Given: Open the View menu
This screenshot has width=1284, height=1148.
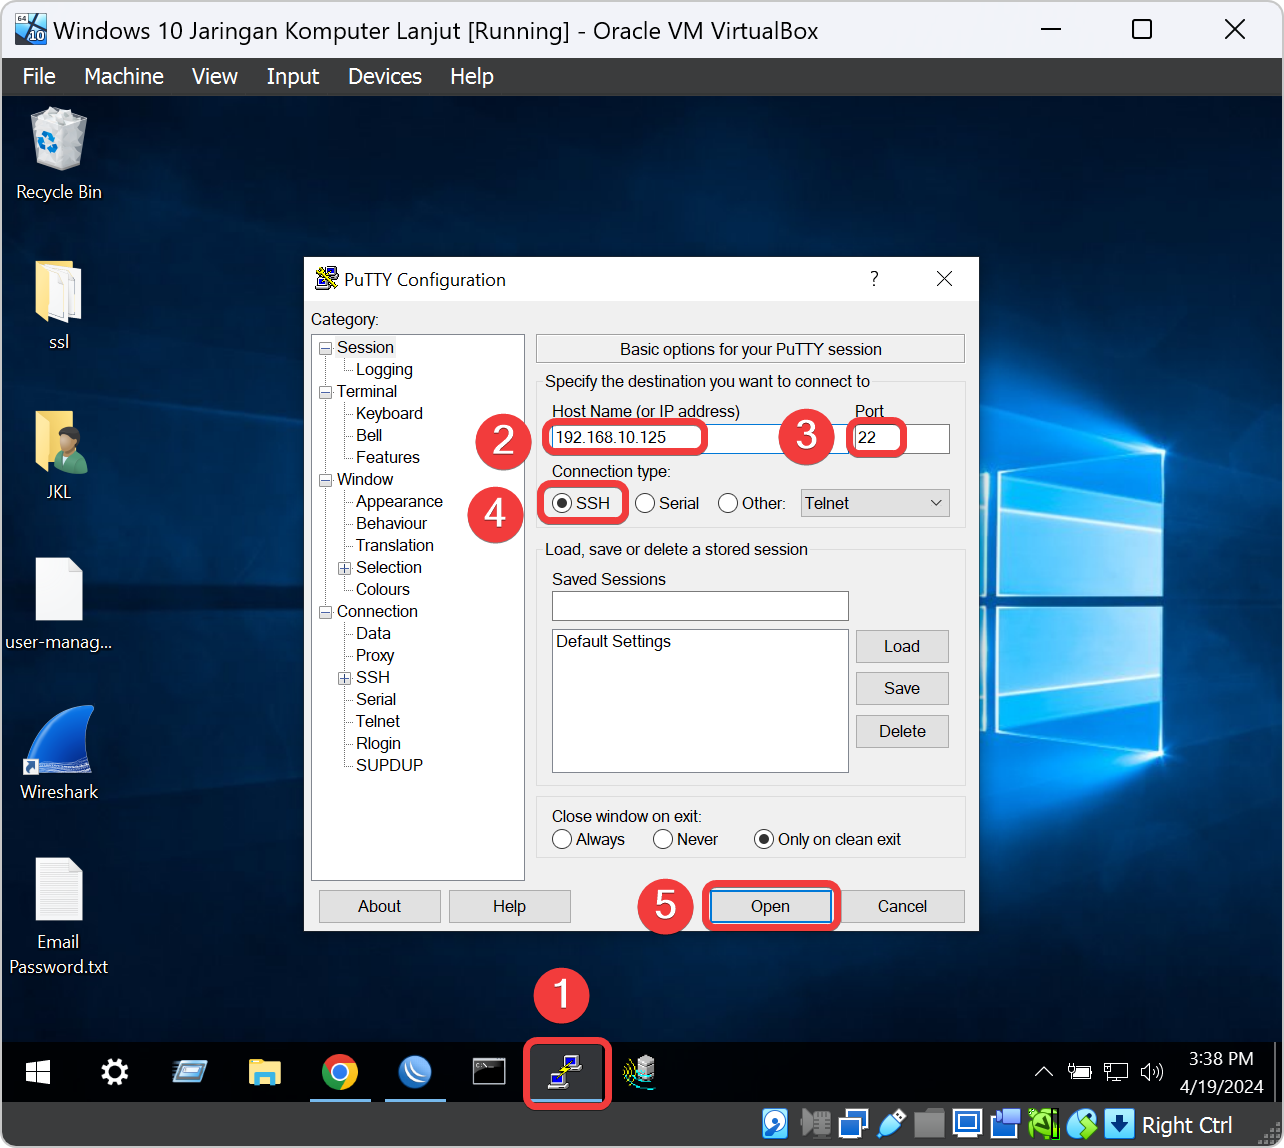Looking at the screenshot, I should (x=215, y=76).
